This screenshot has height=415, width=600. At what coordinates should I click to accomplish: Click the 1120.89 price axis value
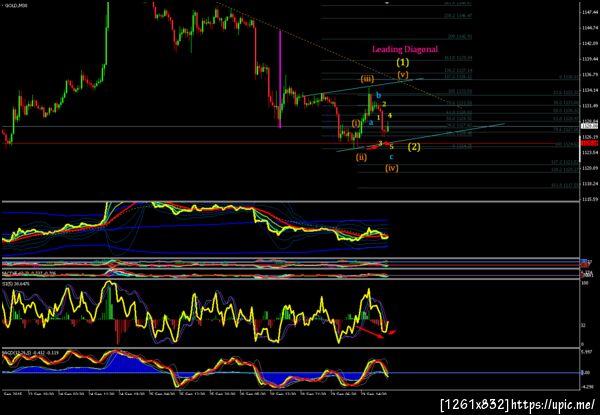[589, 168]
